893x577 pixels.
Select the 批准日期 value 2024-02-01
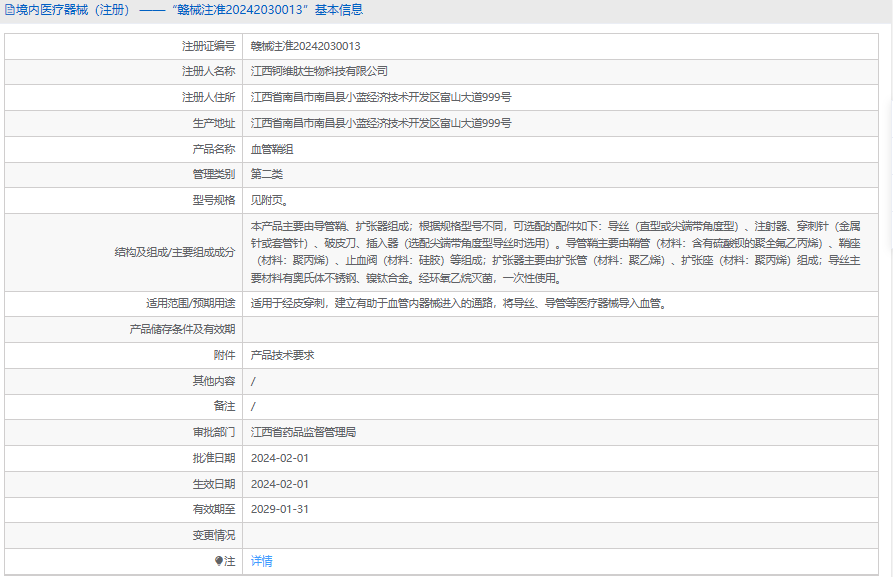pyautogui.click(x=280, y=458)
